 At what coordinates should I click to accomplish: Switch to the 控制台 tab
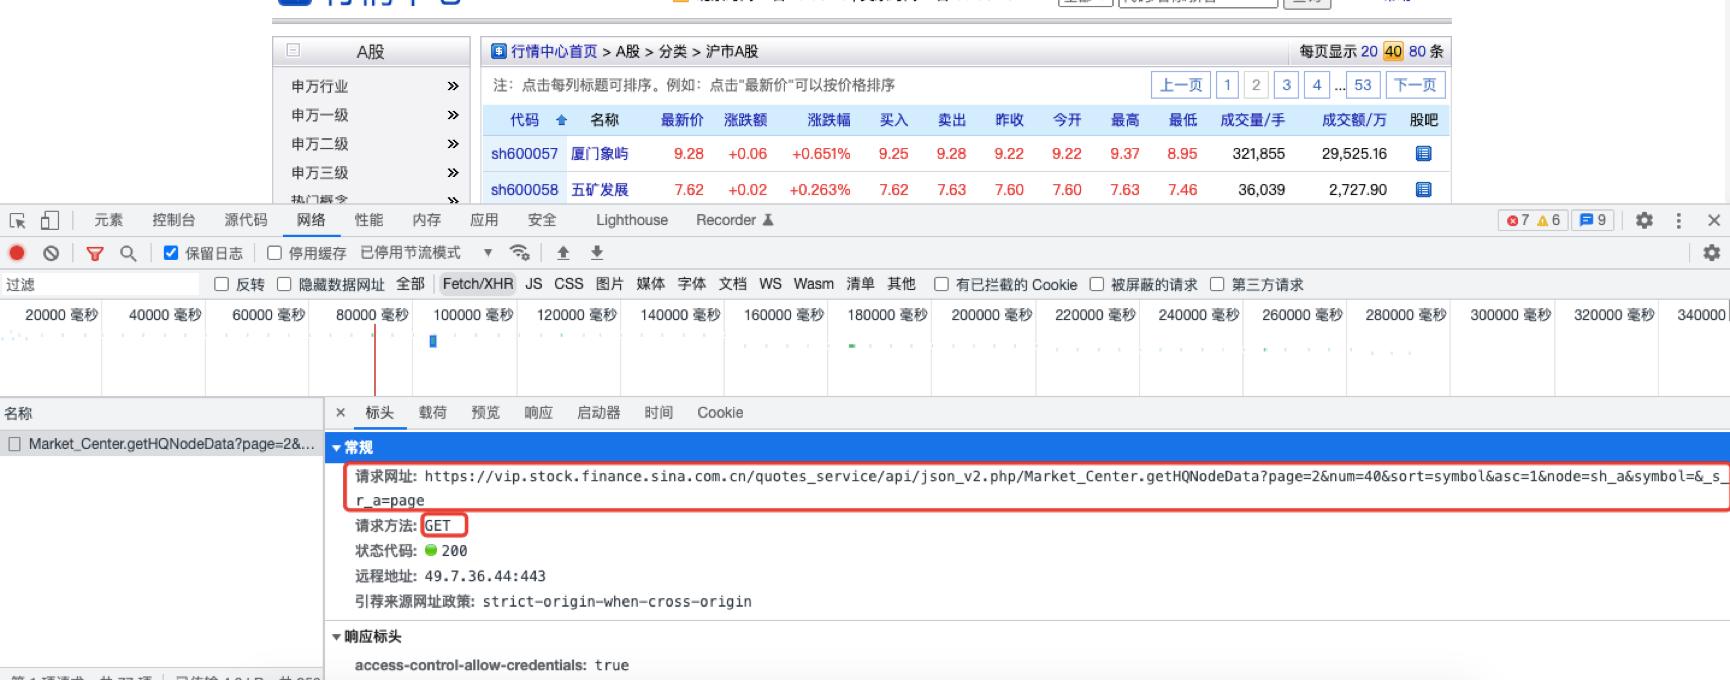click(x=173, y=220)
